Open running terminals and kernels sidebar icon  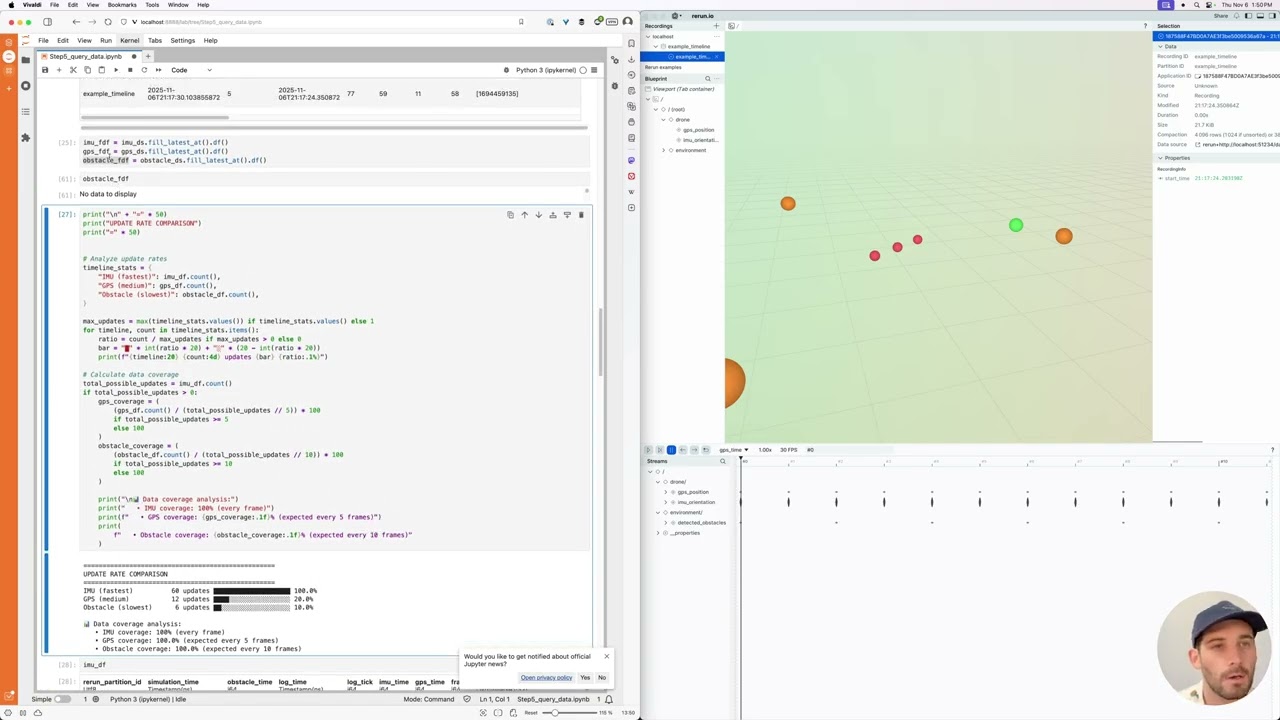[x=26, y=86]
